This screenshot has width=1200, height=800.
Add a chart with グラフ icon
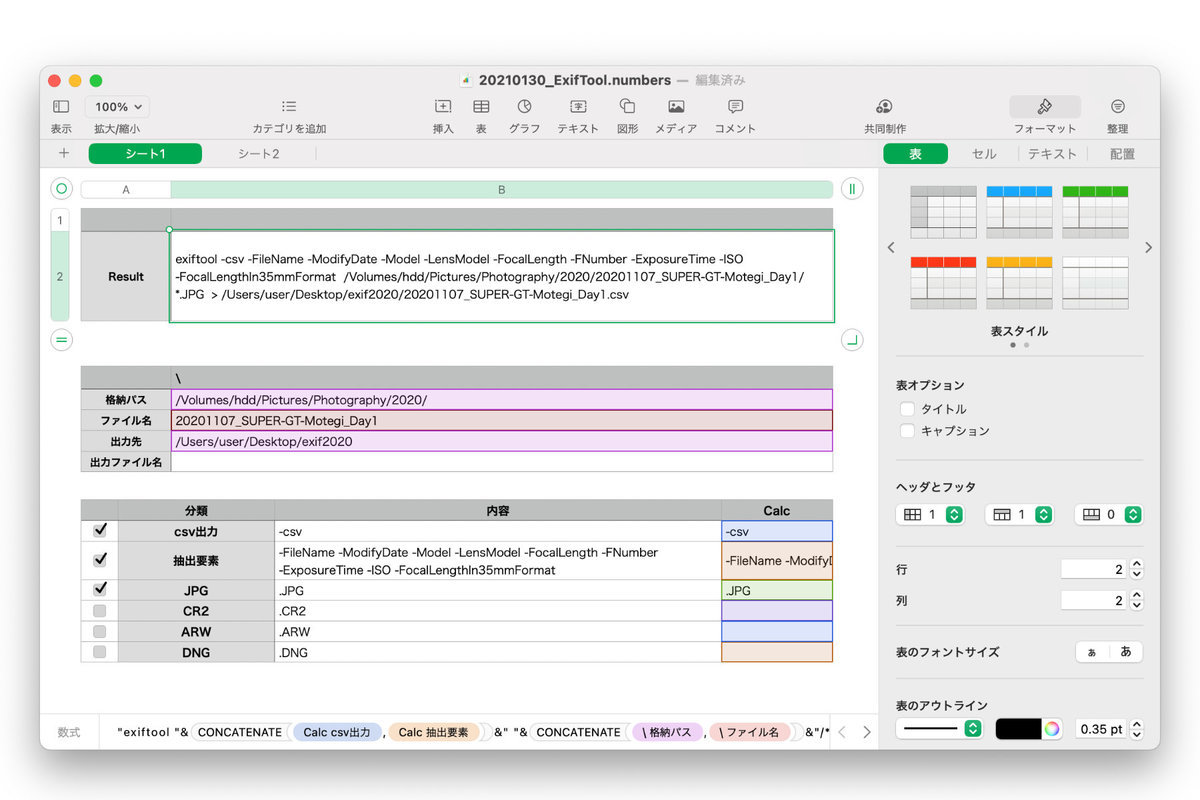(524, 106)
